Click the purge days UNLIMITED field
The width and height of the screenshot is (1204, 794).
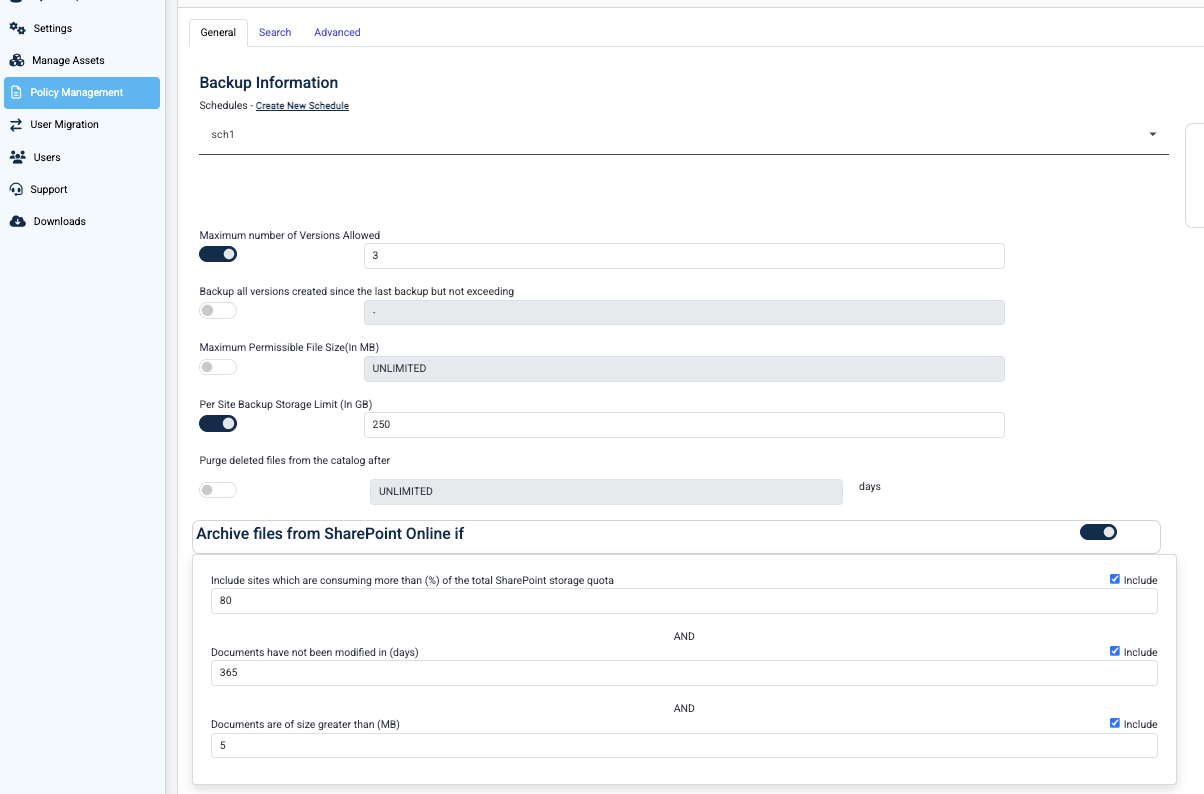click(607, 491)
